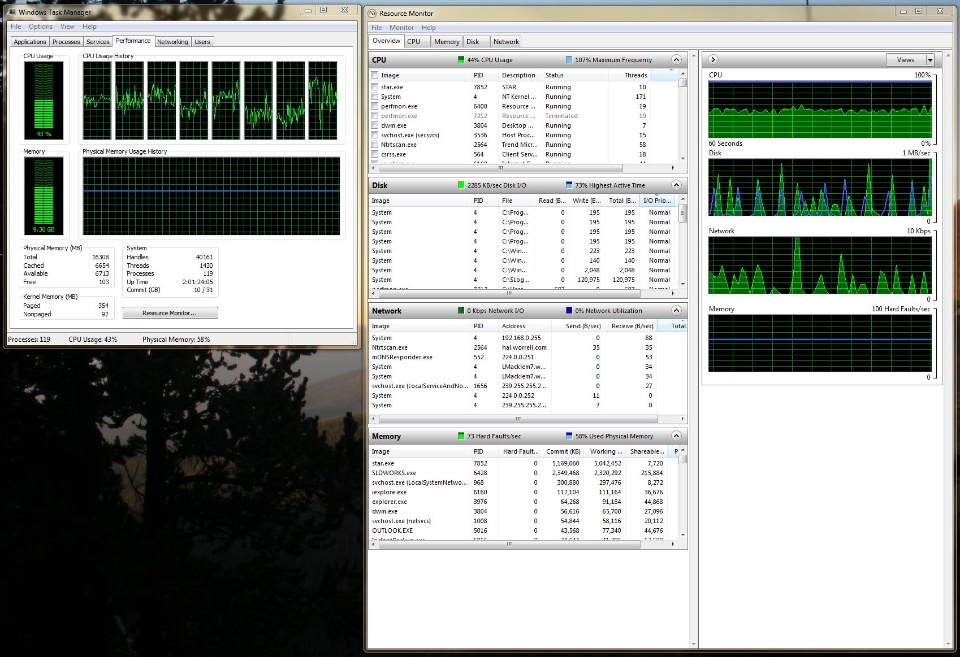Switch to Task Manager Processes tab
This screenshot has height=657, width=960.
click(66, 42)
